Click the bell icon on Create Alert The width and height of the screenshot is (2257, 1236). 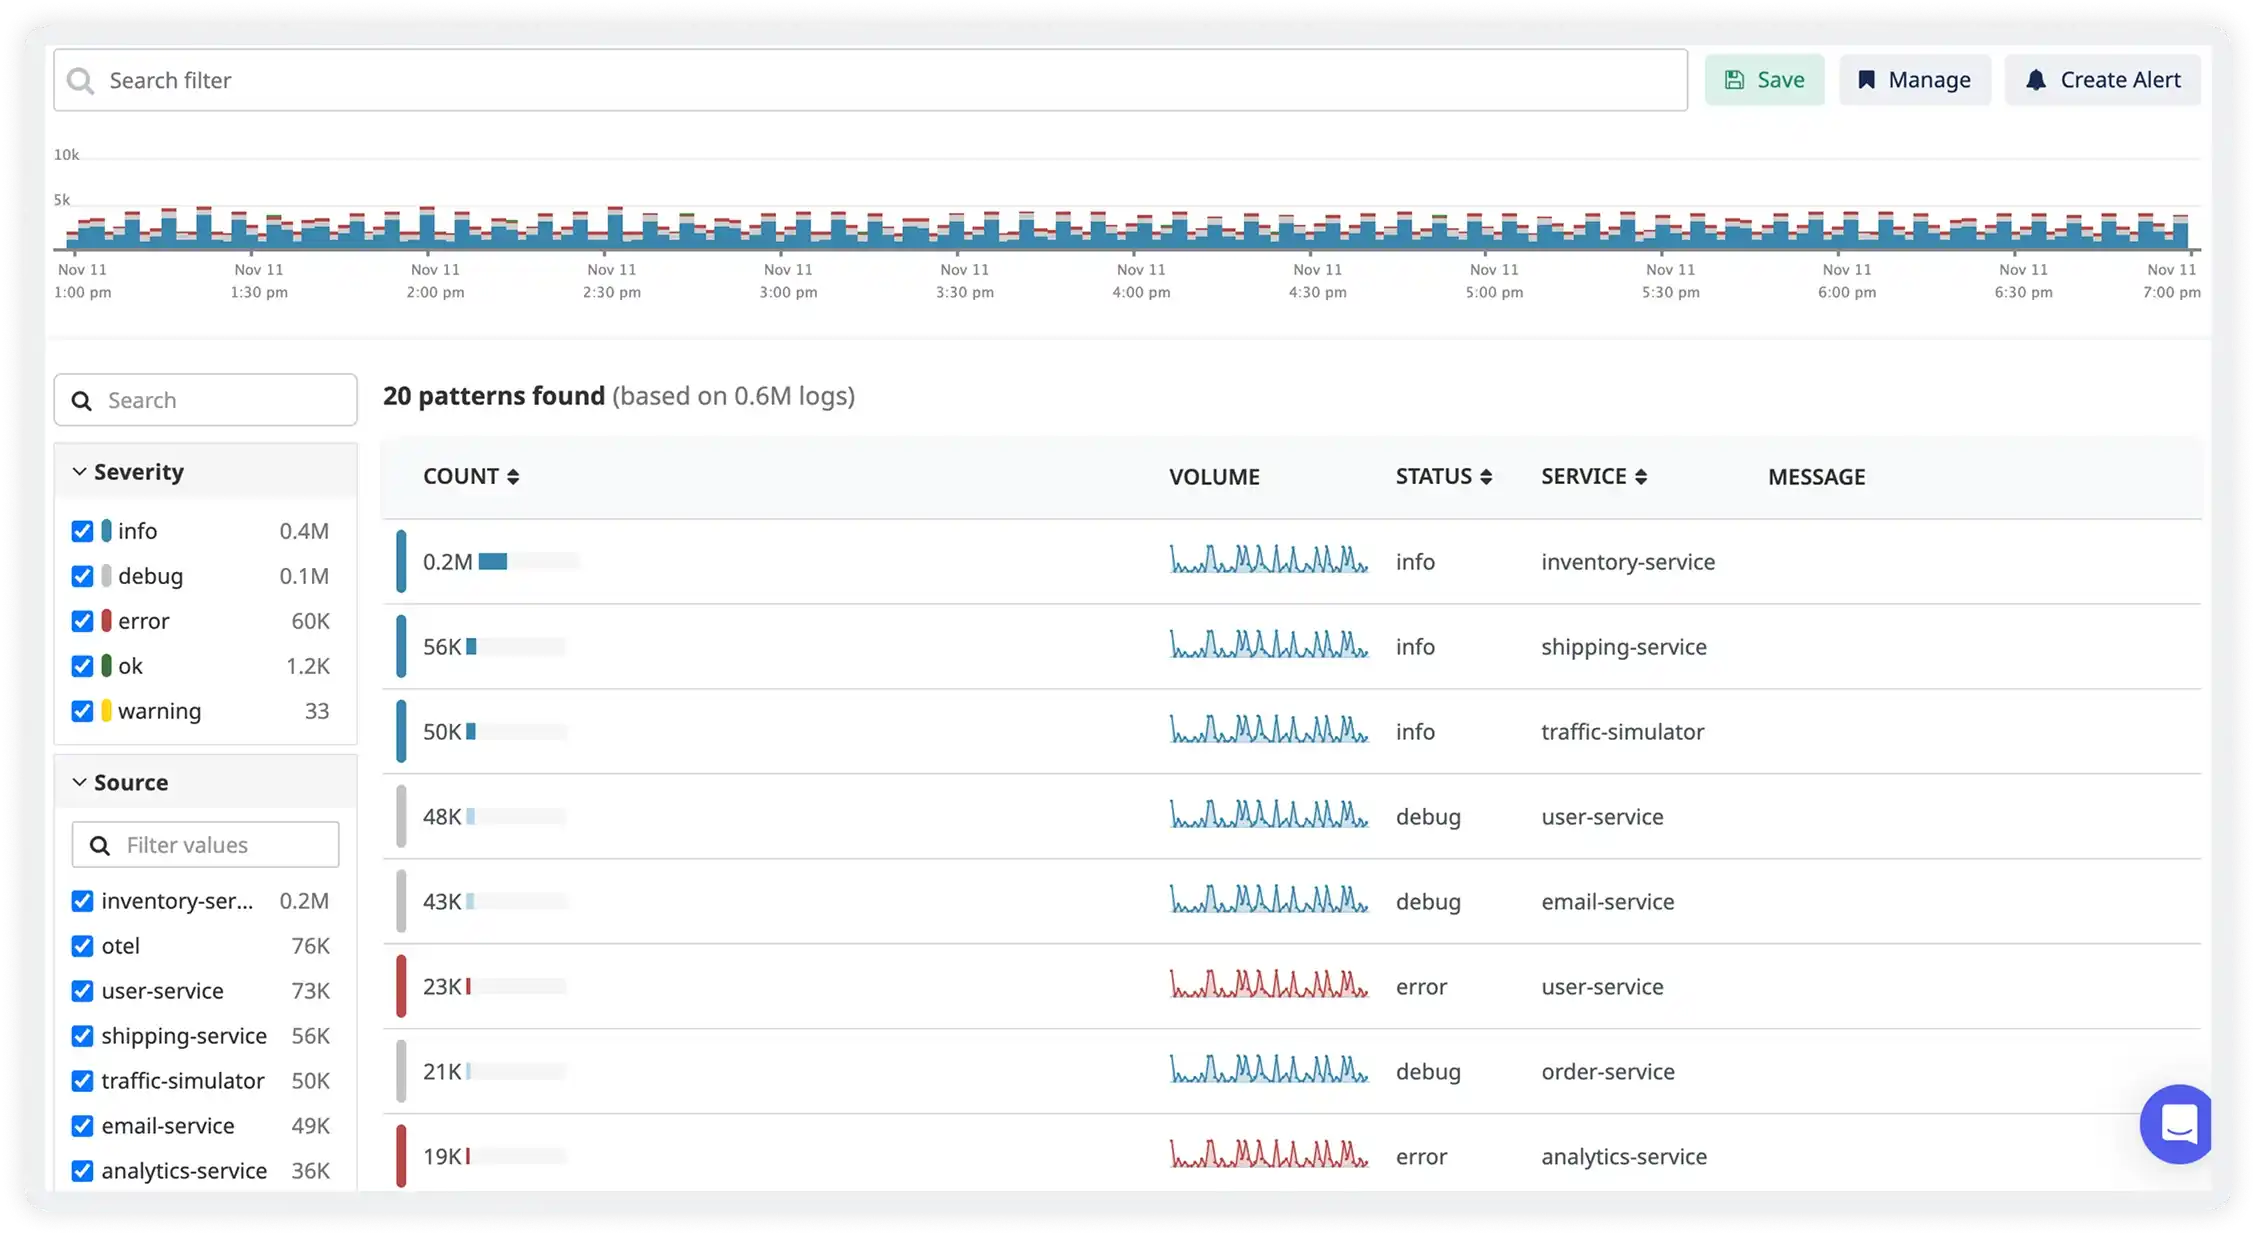coord(2035,79)
